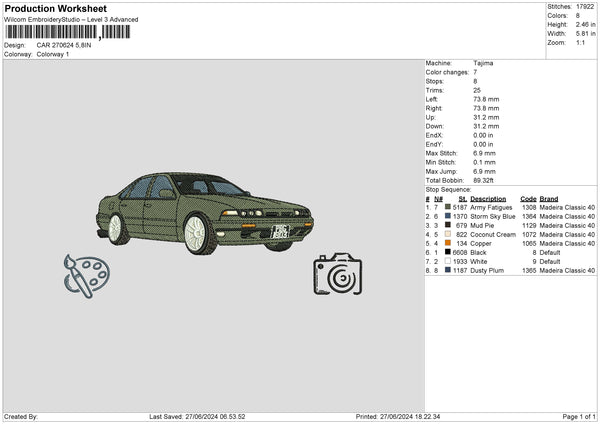Click the Black color swatch
Image resolution: width=600 pixels, height=424 pixels.
tap(448, 252)
